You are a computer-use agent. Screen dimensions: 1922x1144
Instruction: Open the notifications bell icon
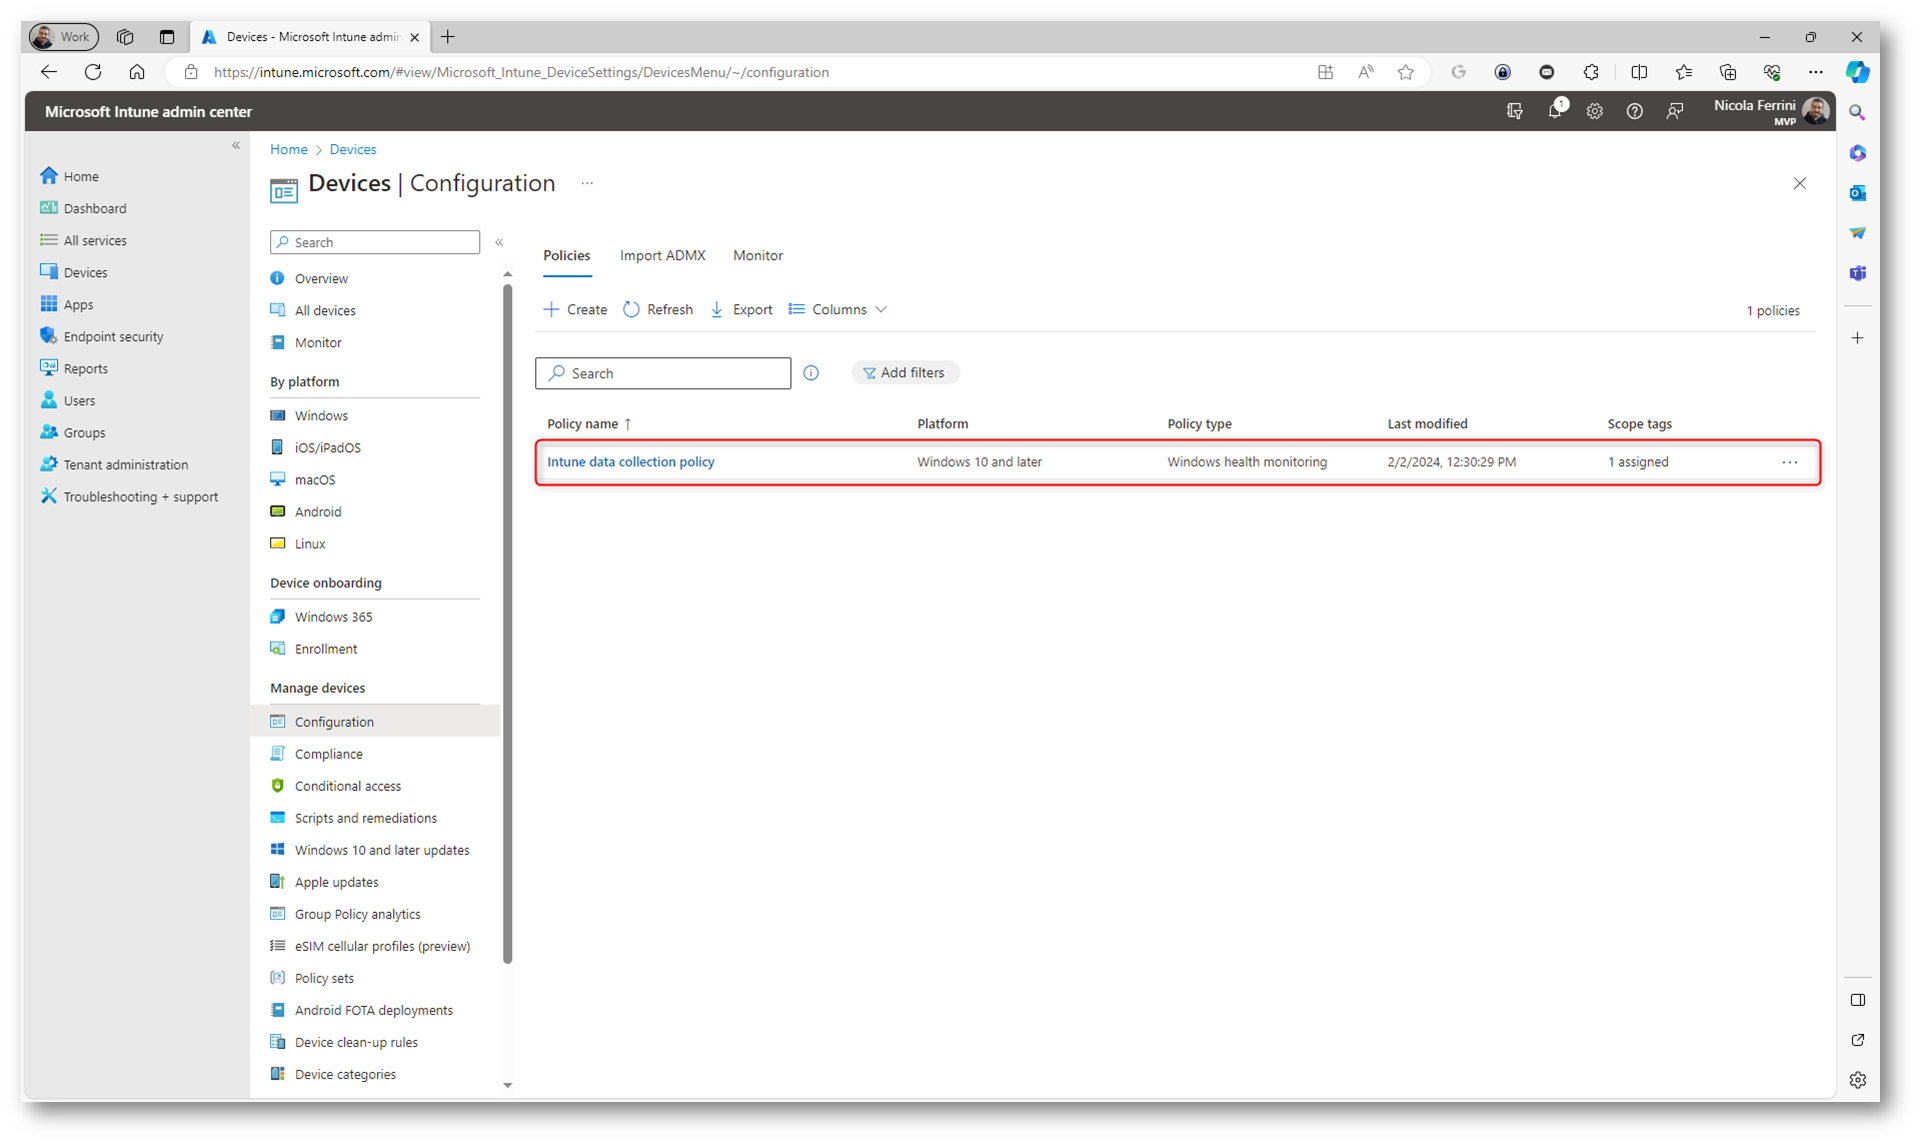1554,111
